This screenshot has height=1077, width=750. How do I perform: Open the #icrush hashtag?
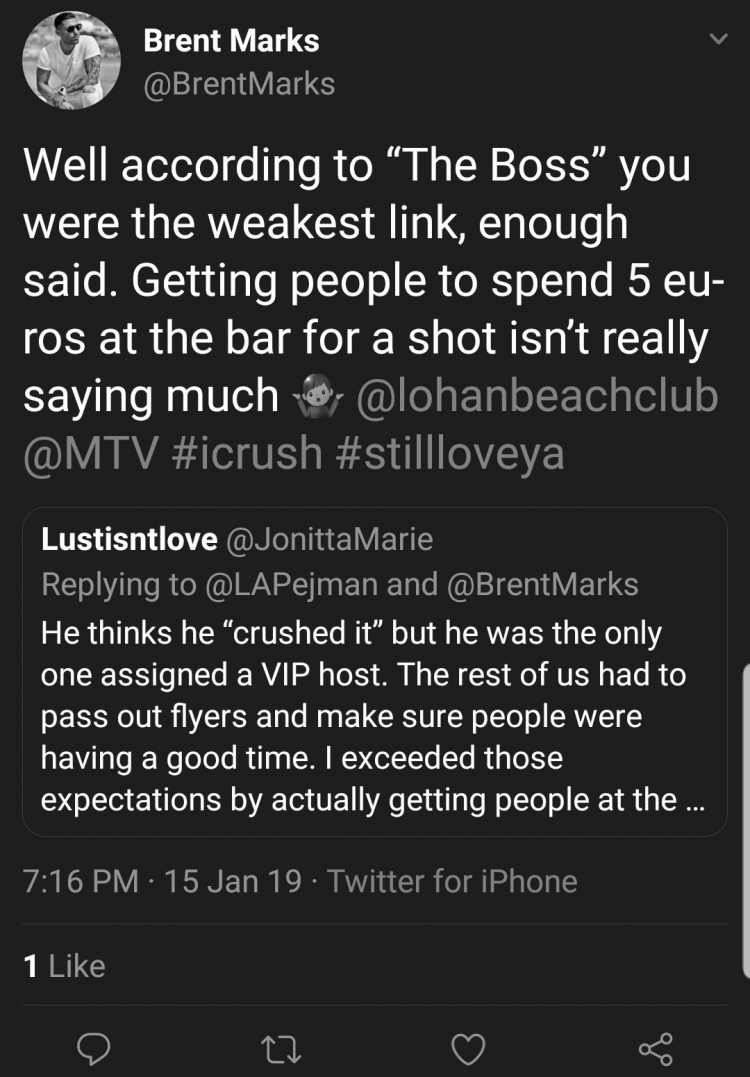click(247, 454)
